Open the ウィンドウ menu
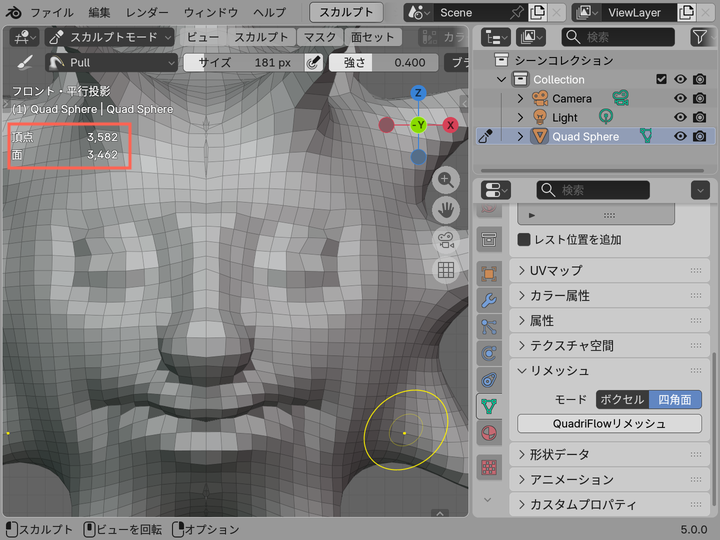 point(211,12)
